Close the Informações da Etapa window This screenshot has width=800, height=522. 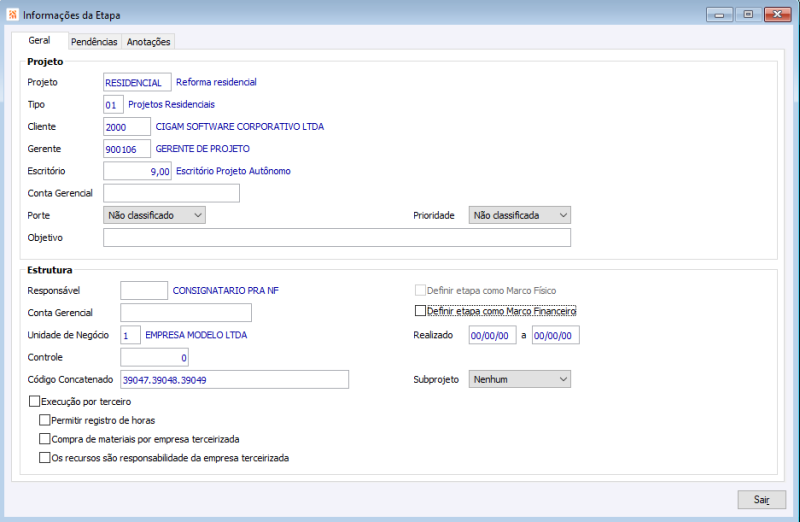(778, 15)
